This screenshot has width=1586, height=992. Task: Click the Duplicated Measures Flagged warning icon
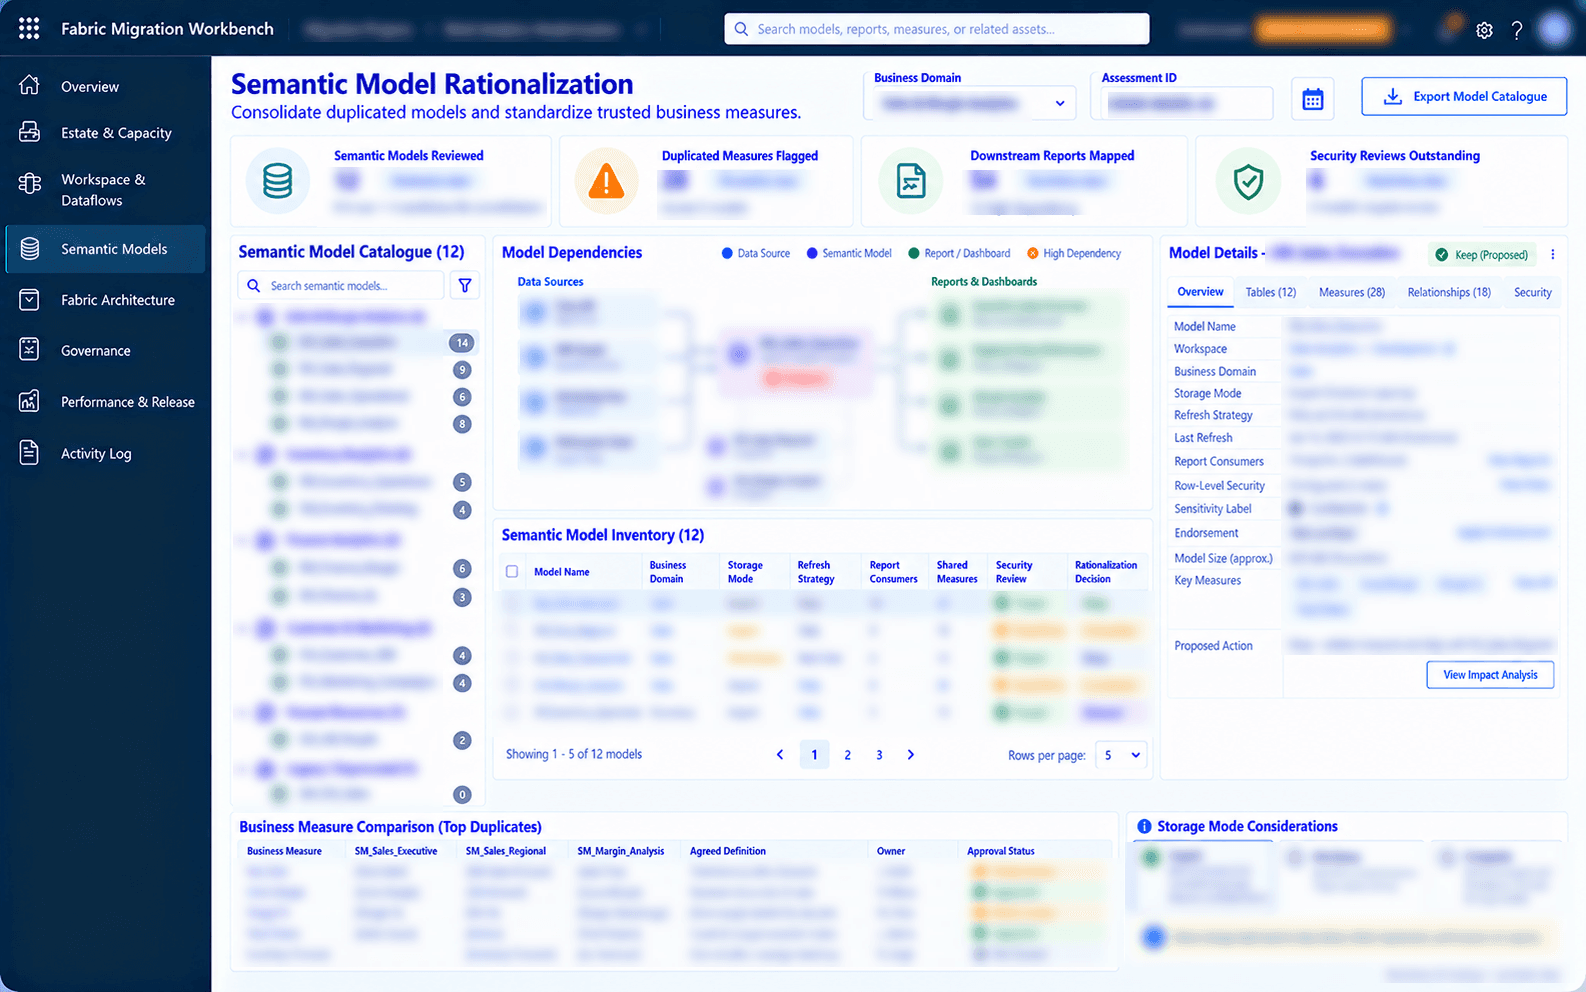click(606, 181)
